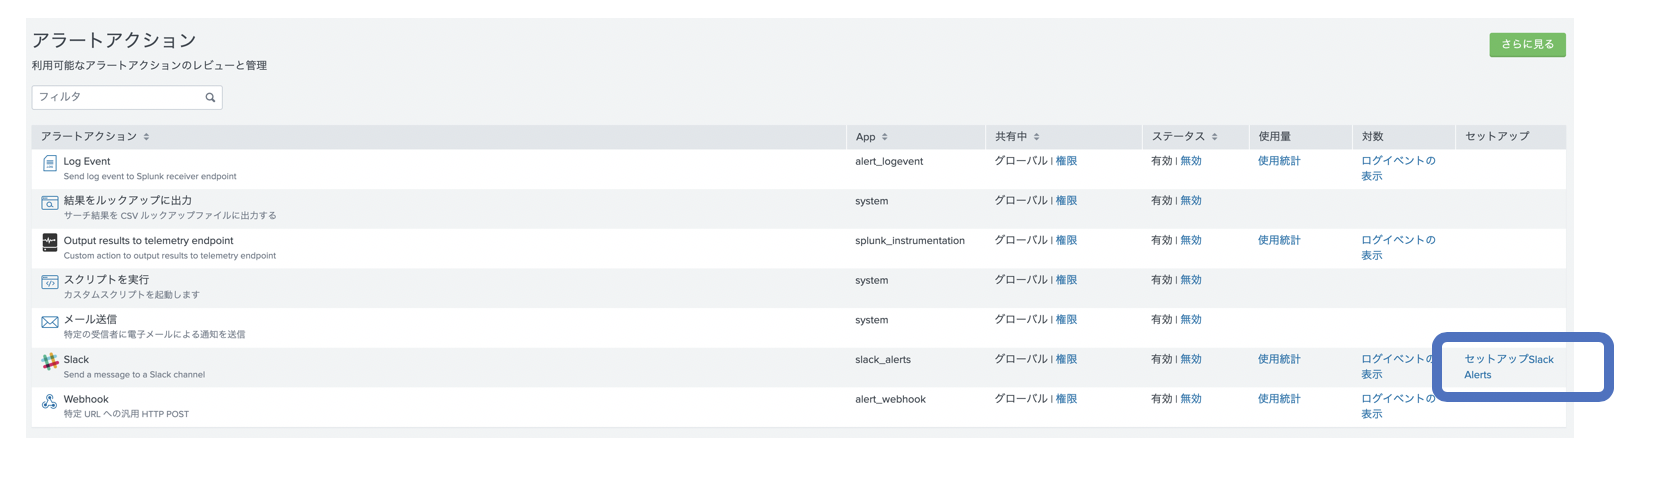This screenshot has height=480, width=1654.
Task: Sort by ステータス column header
Action: 1184,136
